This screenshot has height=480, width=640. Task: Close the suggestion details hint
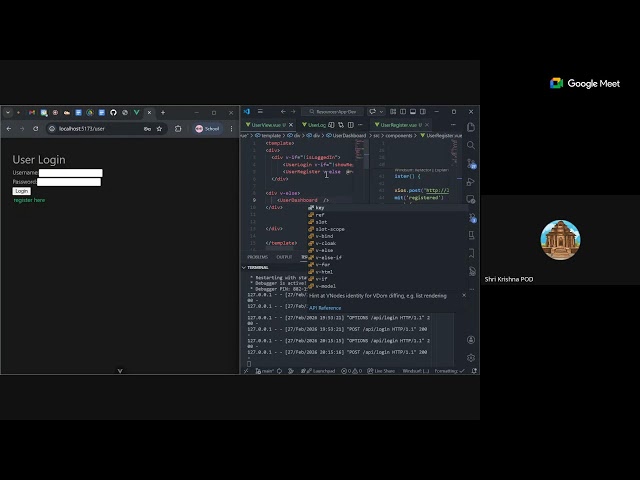464,295
